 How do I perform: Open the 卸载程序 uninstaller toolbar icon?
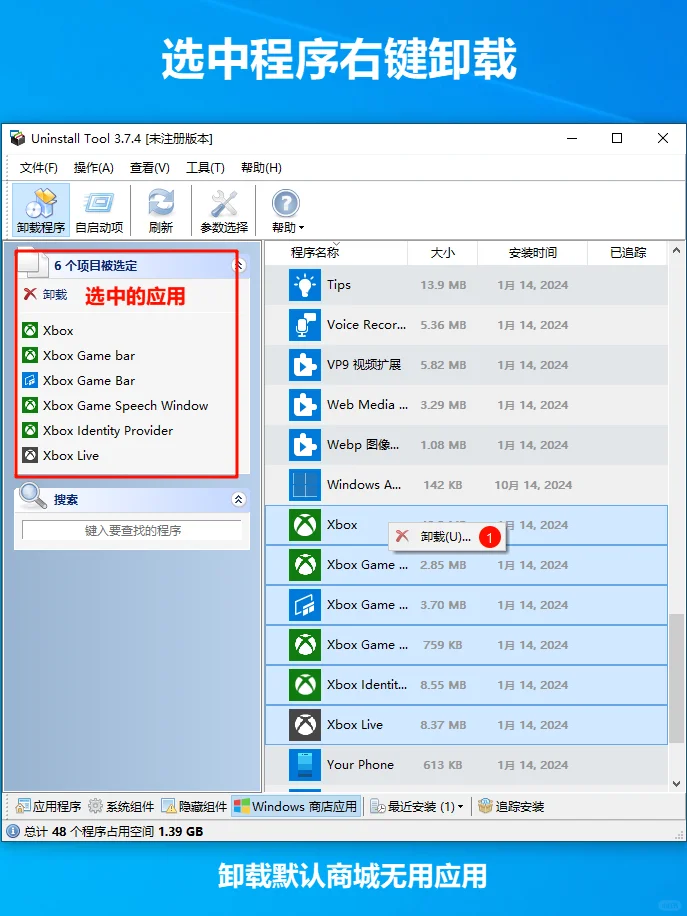click(x=41, y=209)
